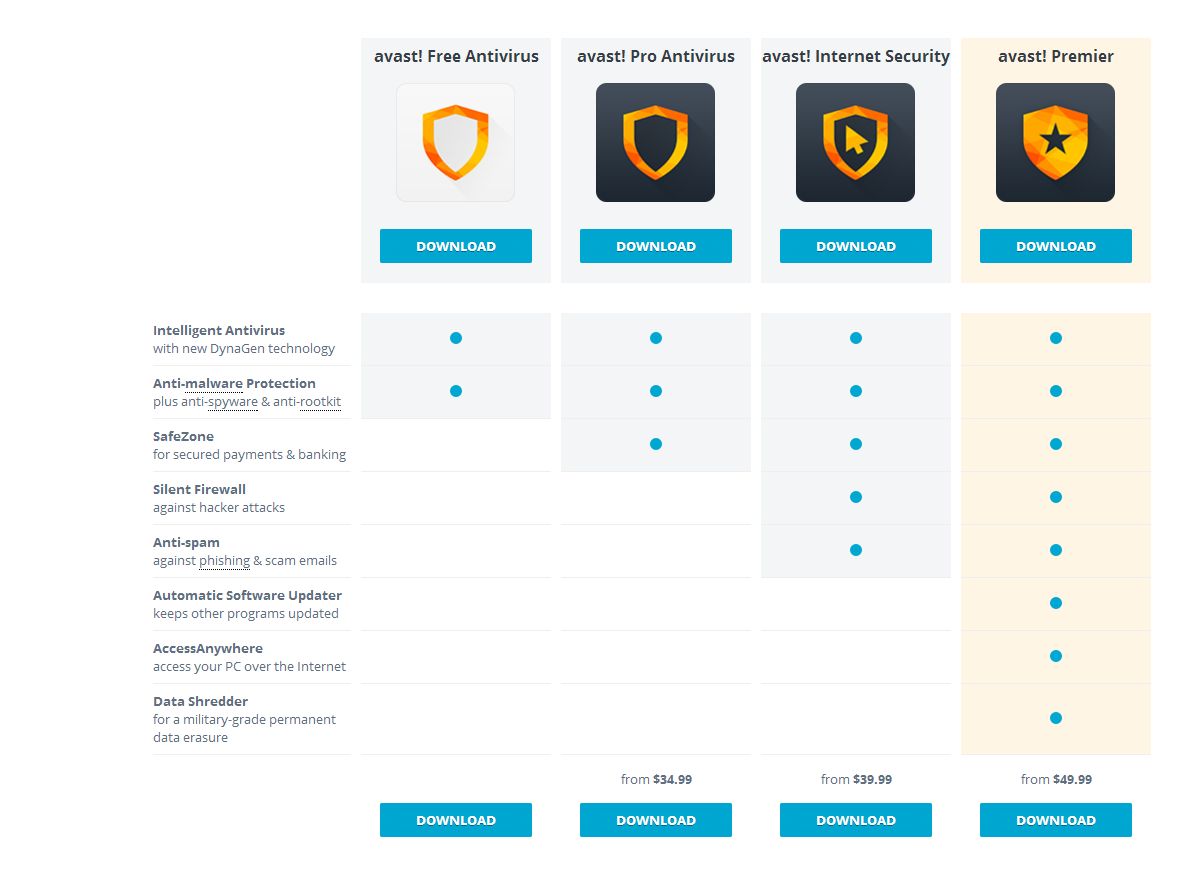
Task: Open the anti-rootkit underlined term
Action: pos(307,402)
